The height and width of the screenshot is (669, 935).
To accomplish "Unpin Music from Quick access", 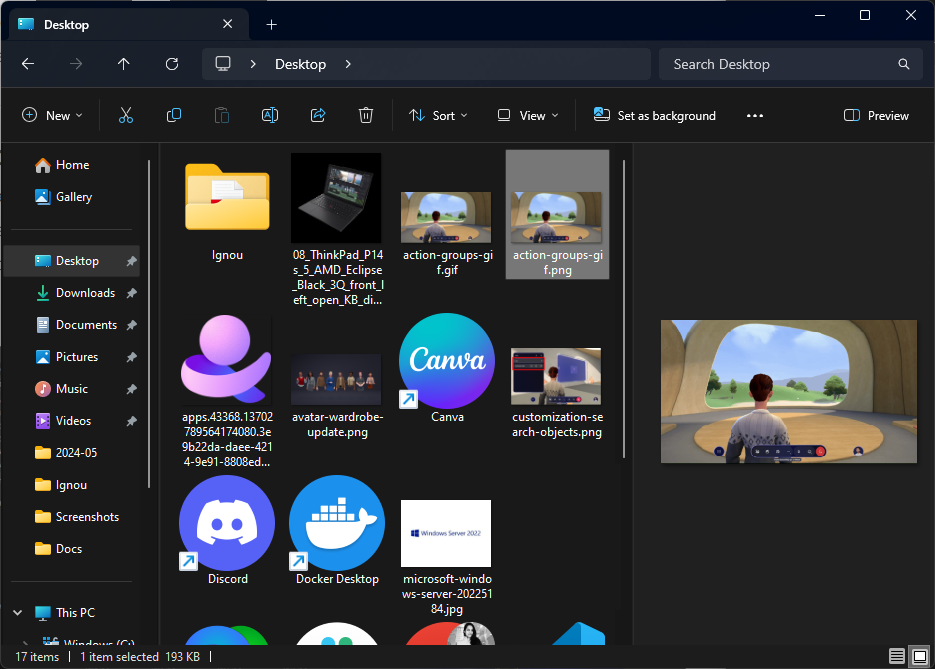I will click(131, 389).
